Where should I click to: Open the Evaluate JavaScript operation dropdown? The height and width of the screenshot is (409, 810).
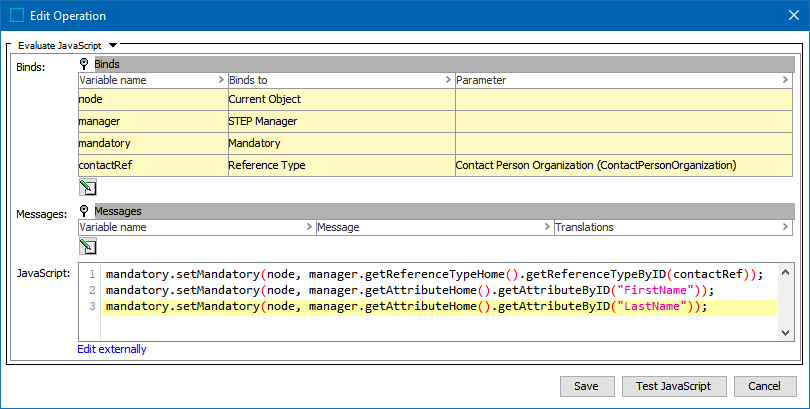[113, 45]
